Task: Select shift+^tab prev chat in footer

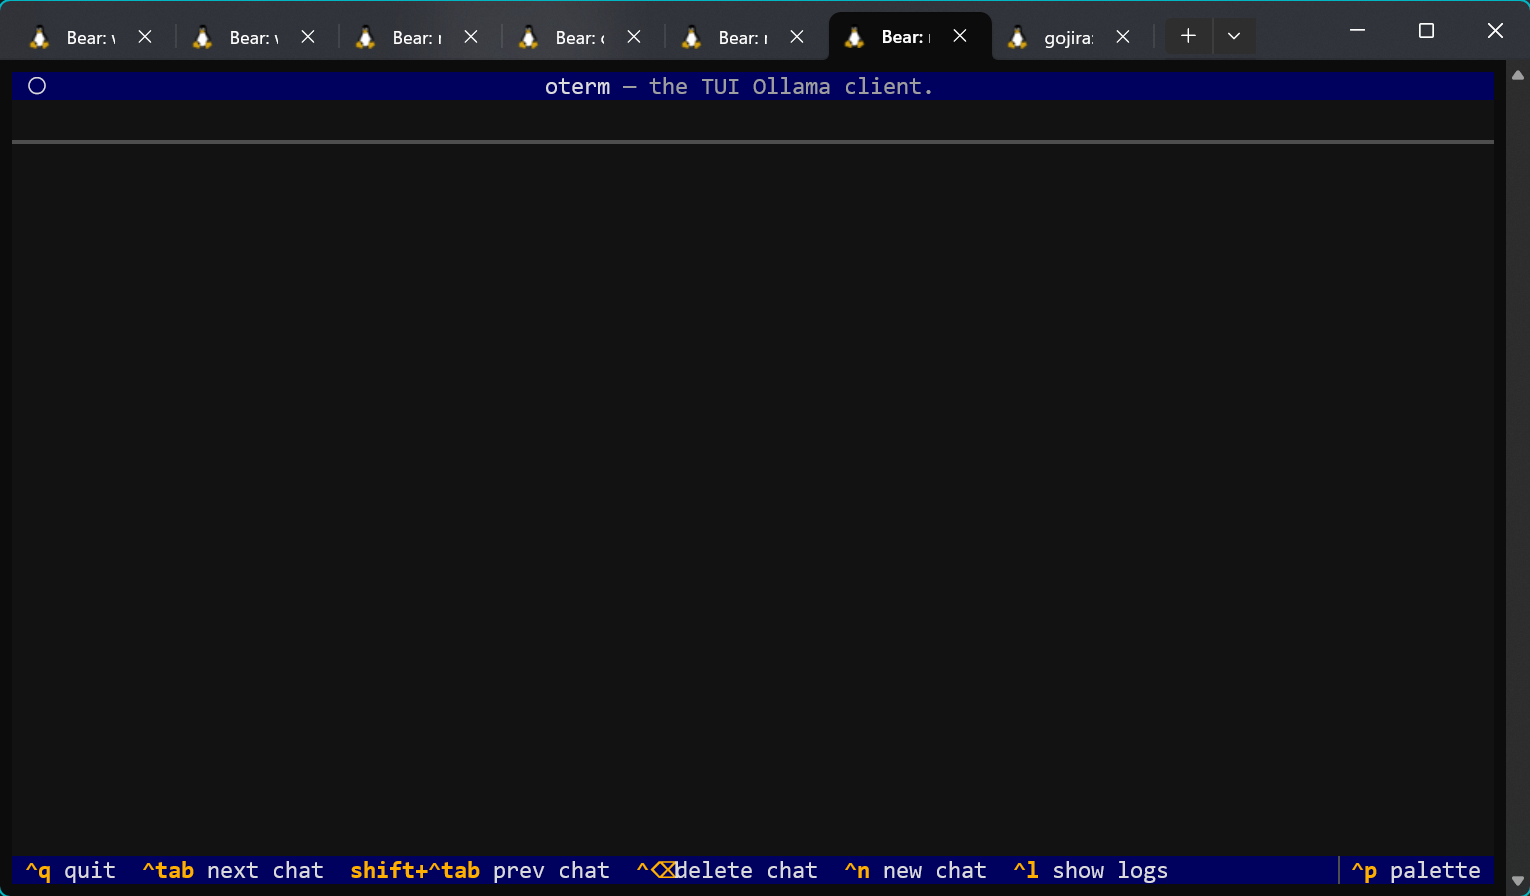Action: pyautogui.click(x=479, y=870)
